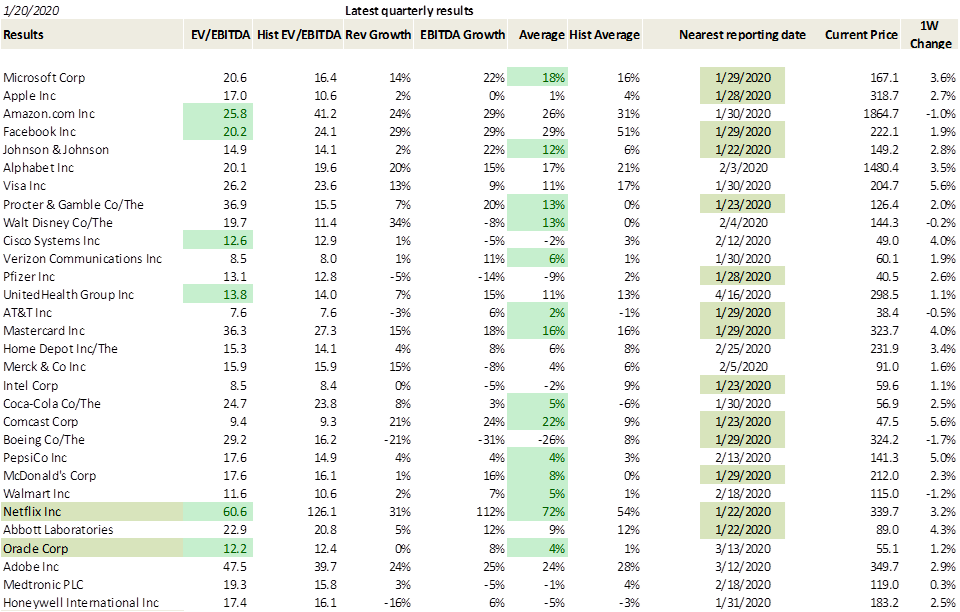The image size is (960, 612).
Task: Select Alphabet Inc current price 1480.4
Action: coord(880,168)
